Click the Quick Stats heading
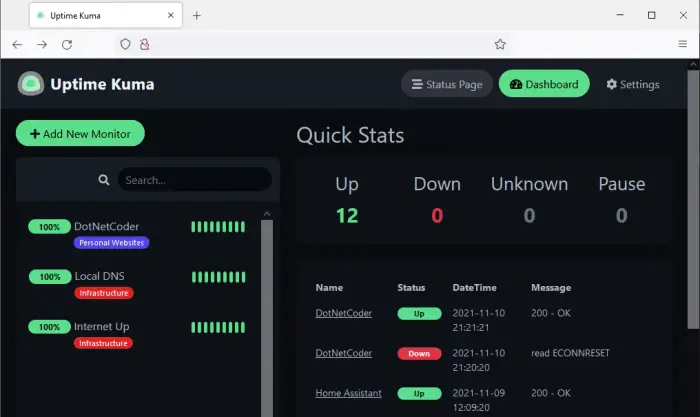This screenshot has height=417, width=700. pyautogui.click(x=350, y=135)
